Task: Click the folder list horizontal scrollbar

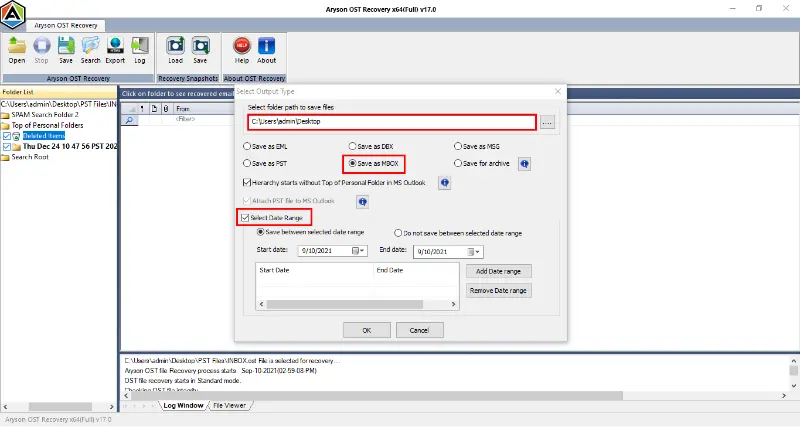Action: tap(60, 407)
